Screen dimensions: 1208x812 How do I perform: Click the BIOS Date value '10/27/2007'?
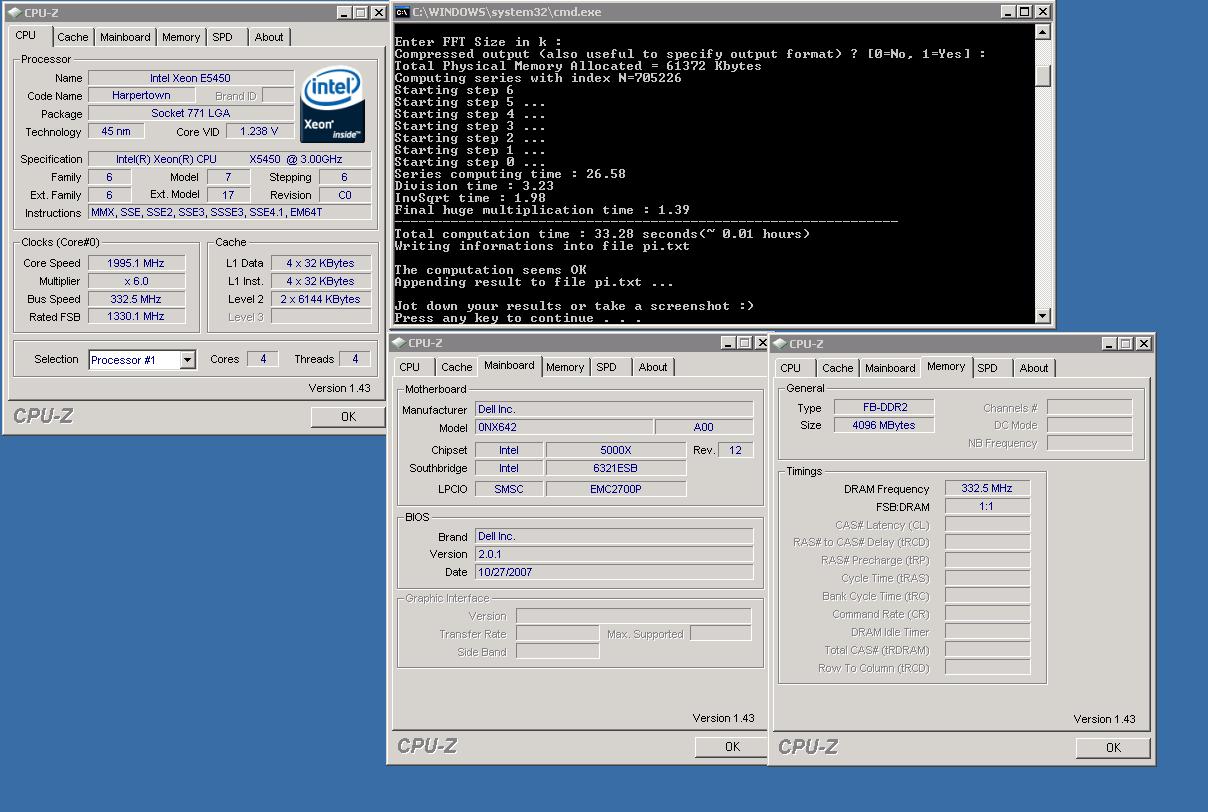click(x=613, y=572)
